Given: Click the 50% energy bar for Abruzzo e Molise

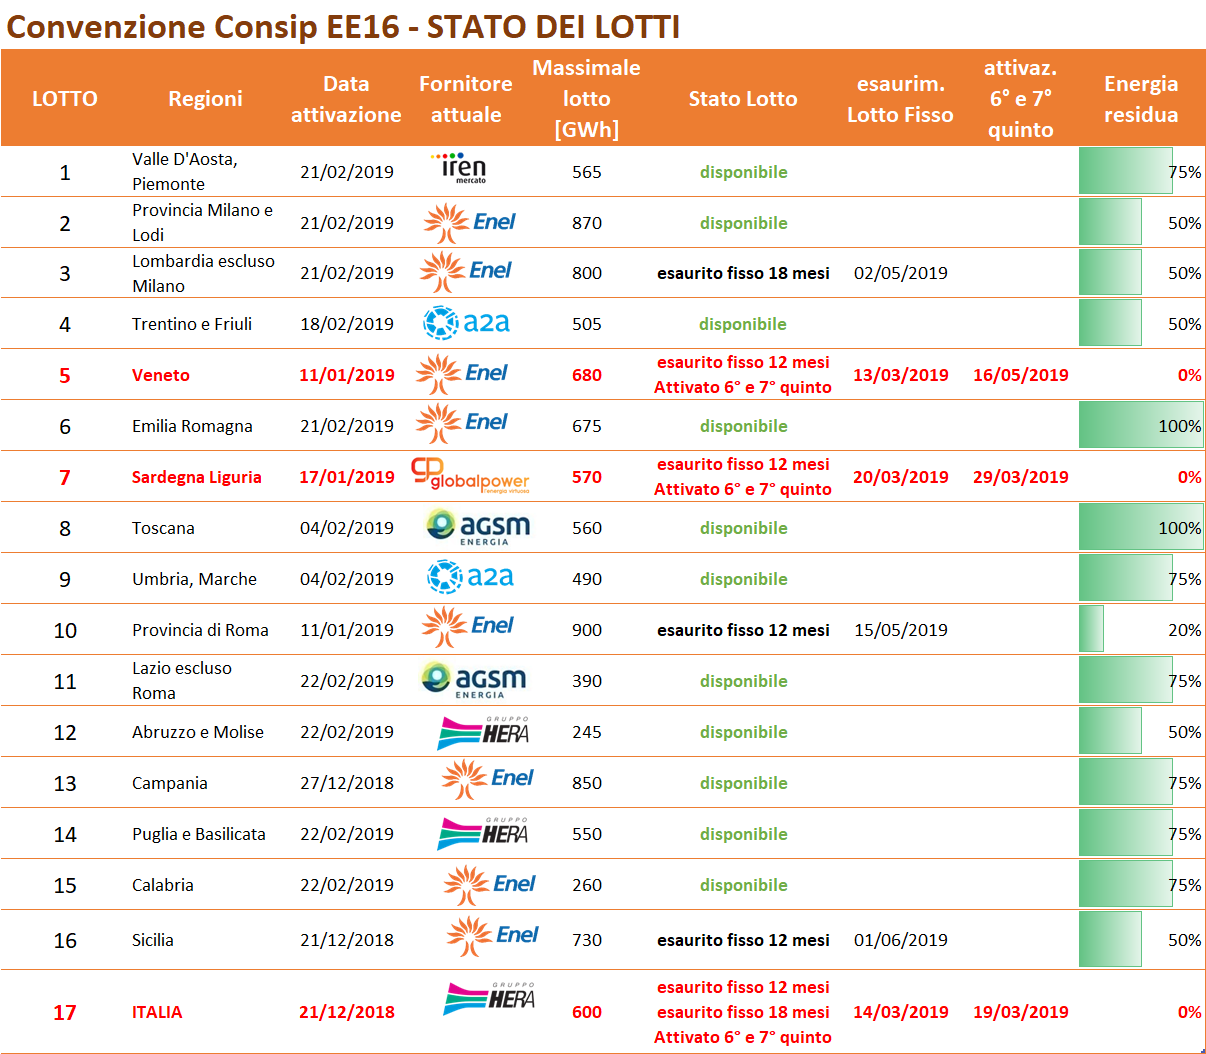Looking at the screenshot, I should (x=1110, y=731).
